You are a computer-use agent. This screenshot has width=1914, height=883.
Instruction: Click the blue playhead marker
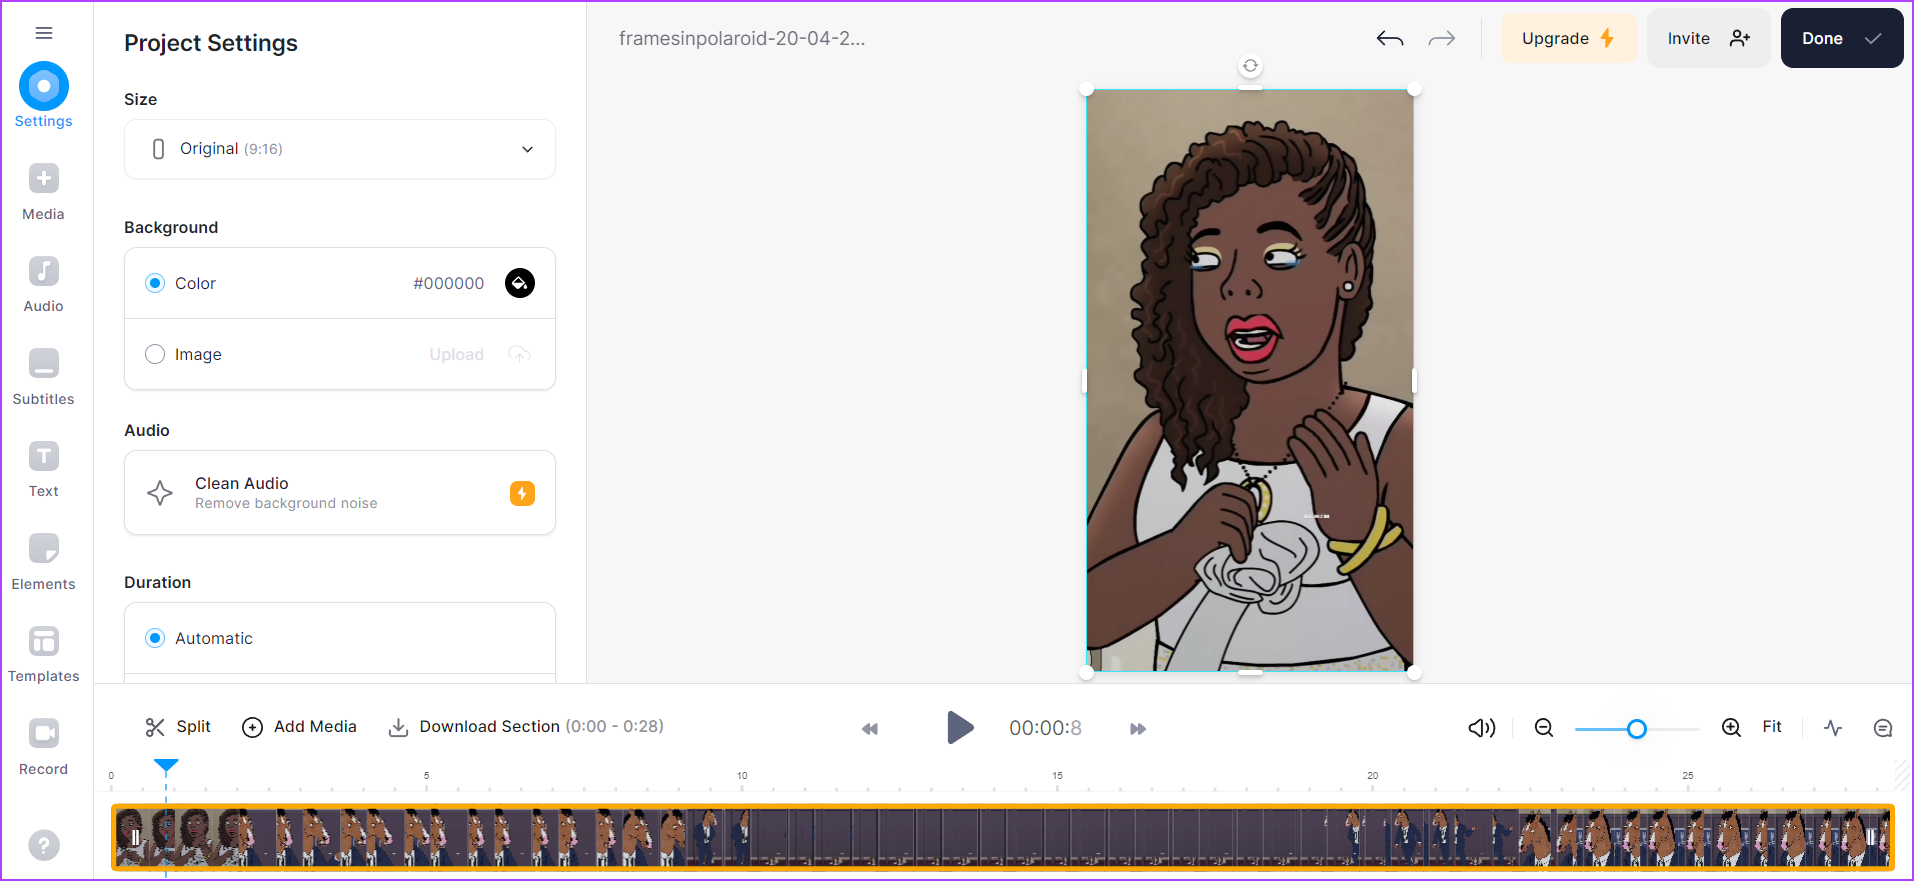click(x=166, y=767)
